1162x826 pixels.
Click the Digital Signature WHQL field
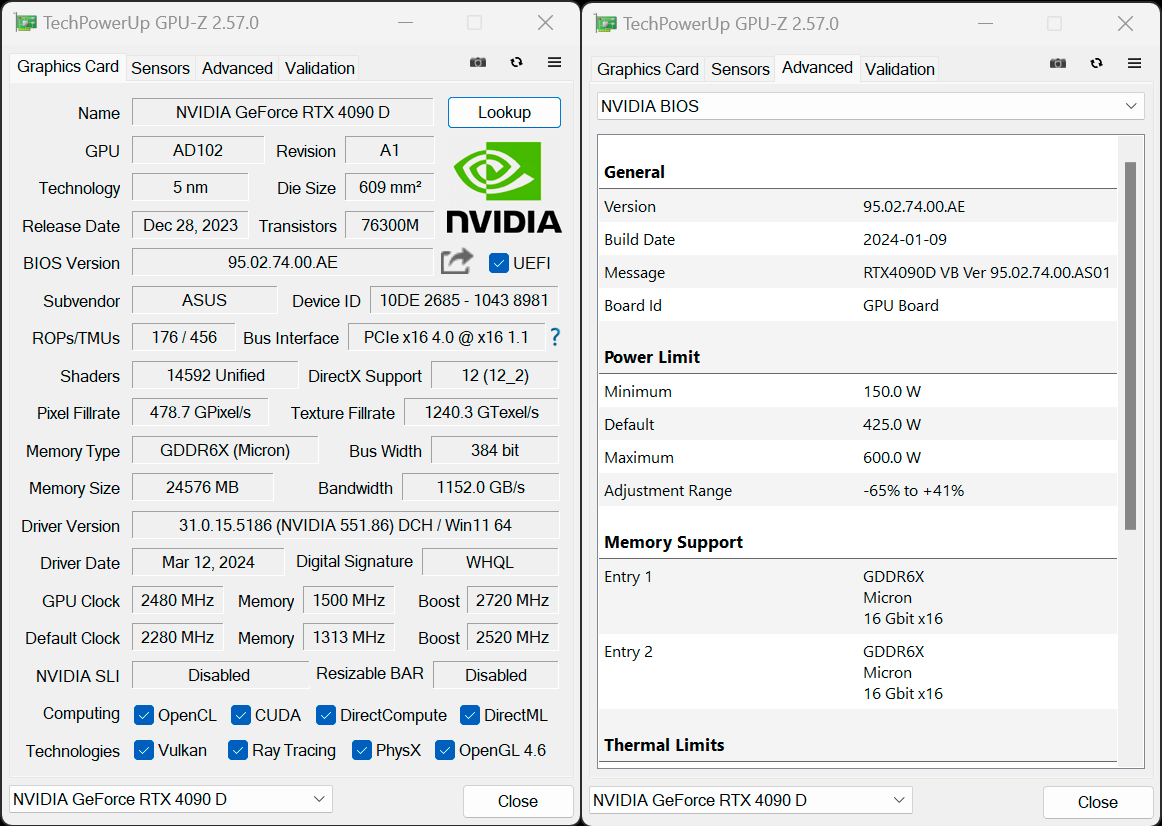490,562
